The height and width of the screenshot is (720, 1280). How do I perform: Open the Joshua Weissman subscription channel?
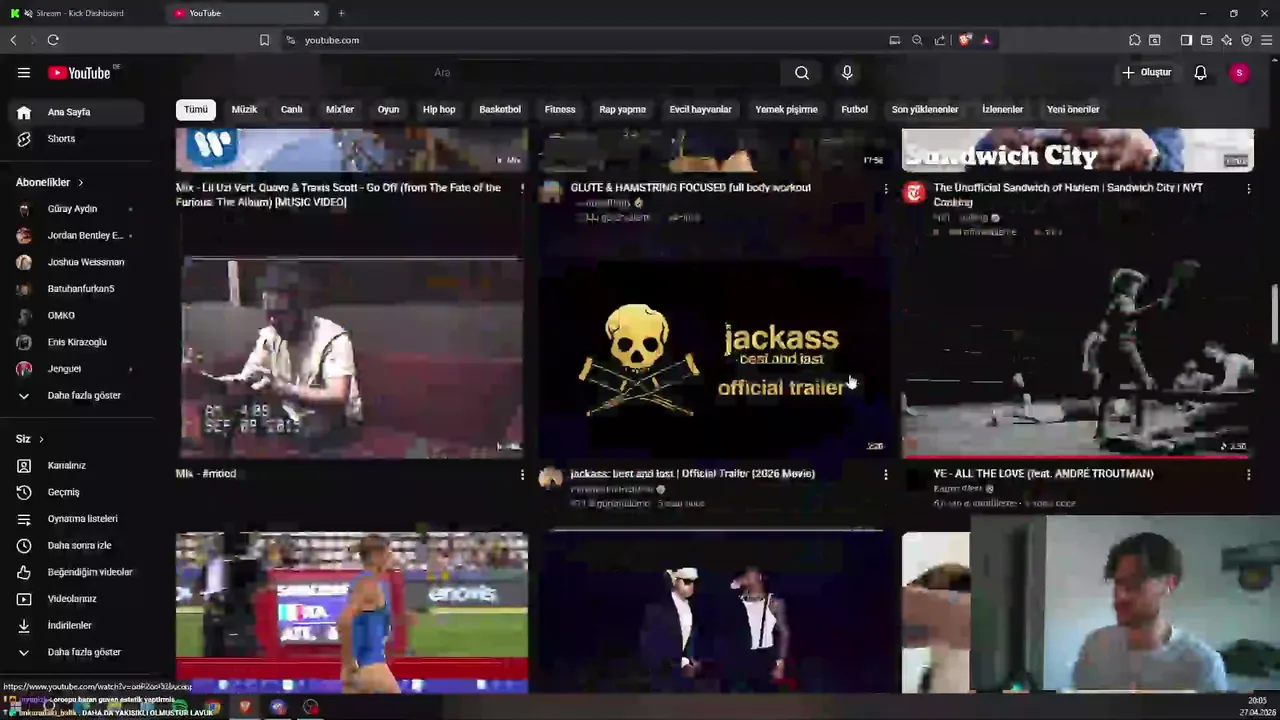point(77,262)
